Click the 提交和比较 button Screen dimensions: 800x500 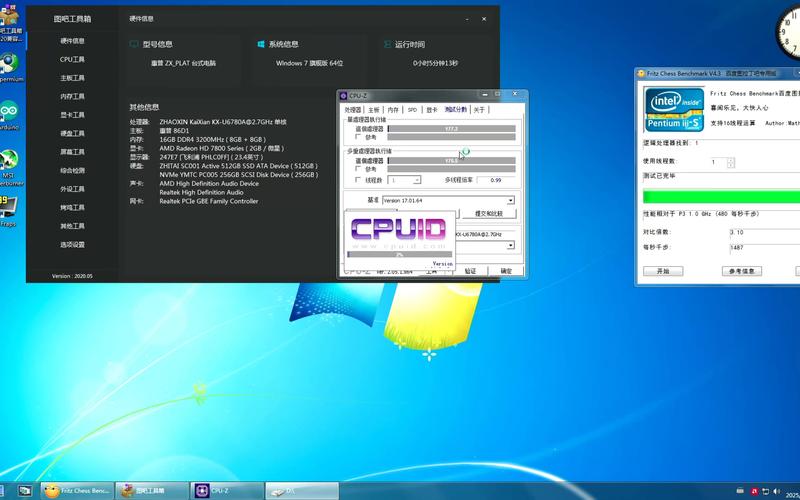[487, 214]
